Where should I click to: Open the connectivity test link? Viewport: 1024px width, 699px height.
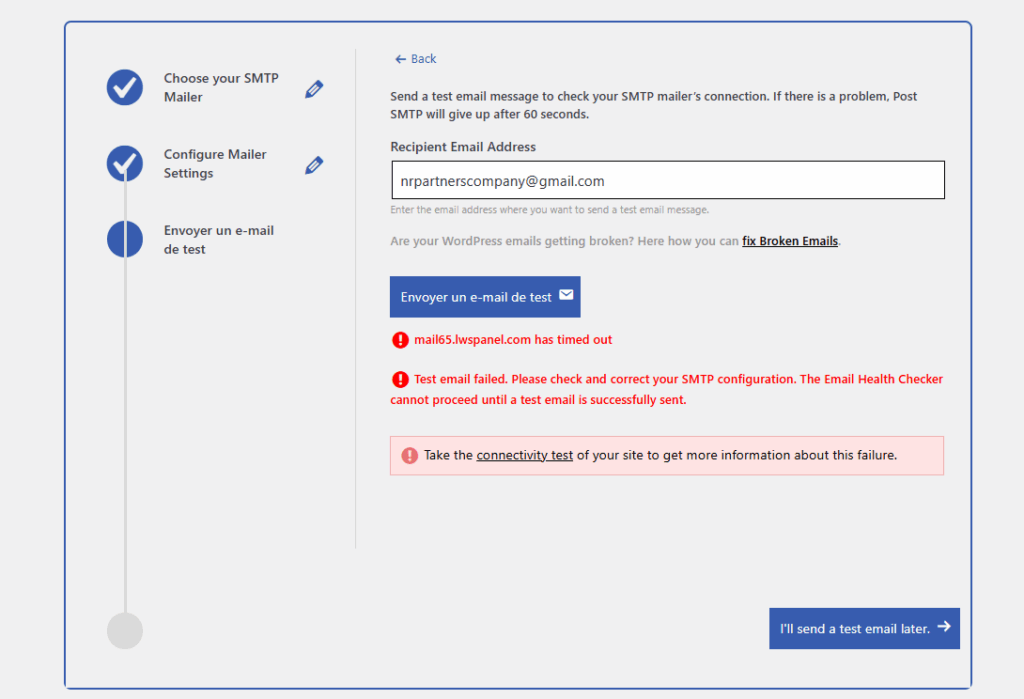point(524,455)
